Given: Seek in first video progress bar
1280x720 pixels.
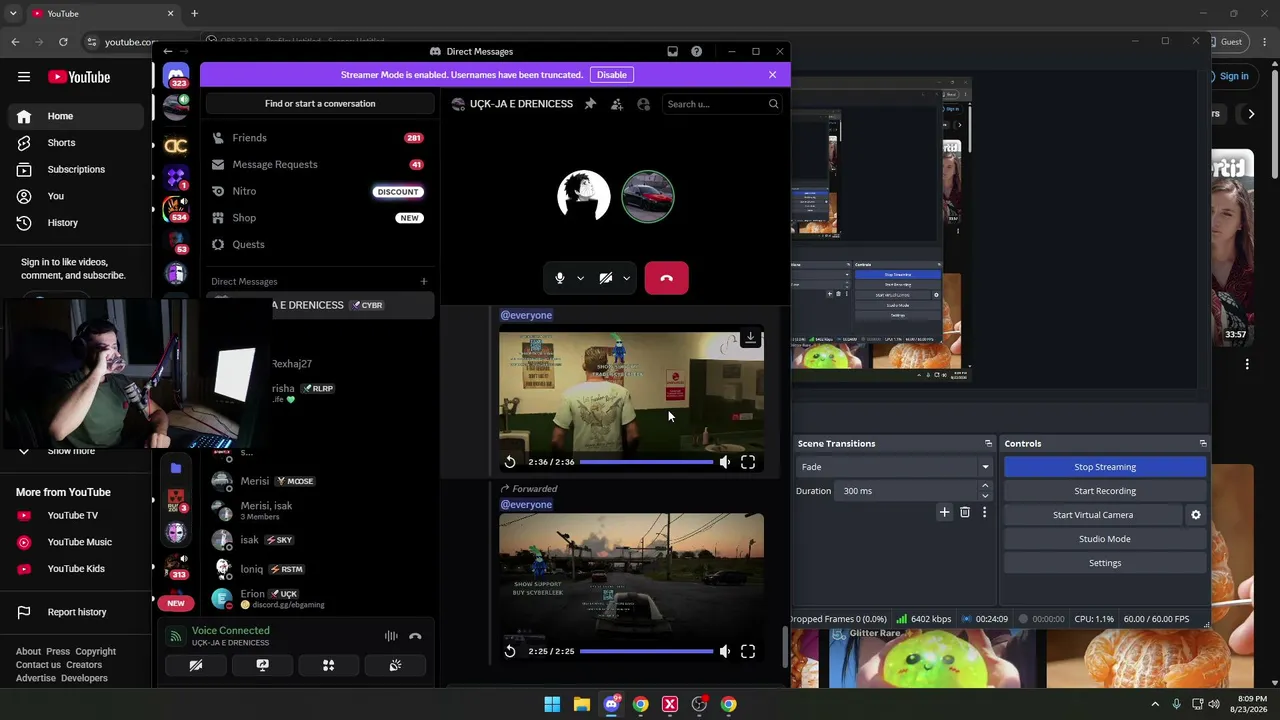Looking at the screenshot, I should point(646,462).
